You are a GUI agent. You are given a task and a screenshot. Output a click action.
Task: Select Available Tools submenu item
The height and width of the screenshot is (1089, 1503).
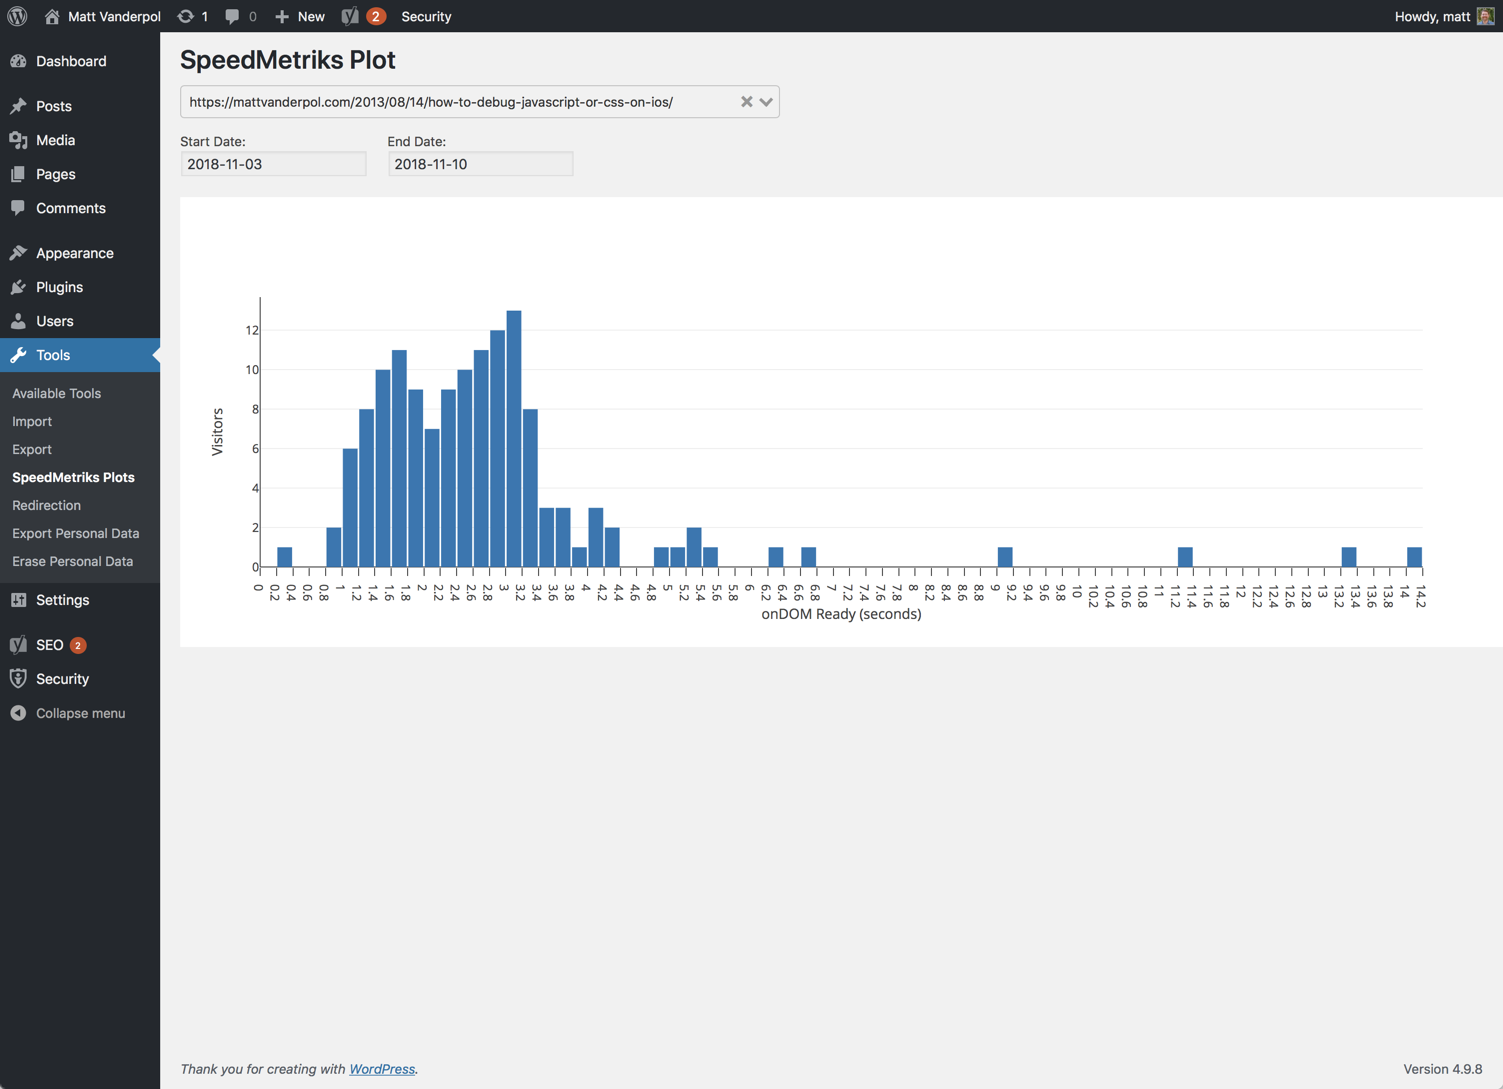coord(56,393)
